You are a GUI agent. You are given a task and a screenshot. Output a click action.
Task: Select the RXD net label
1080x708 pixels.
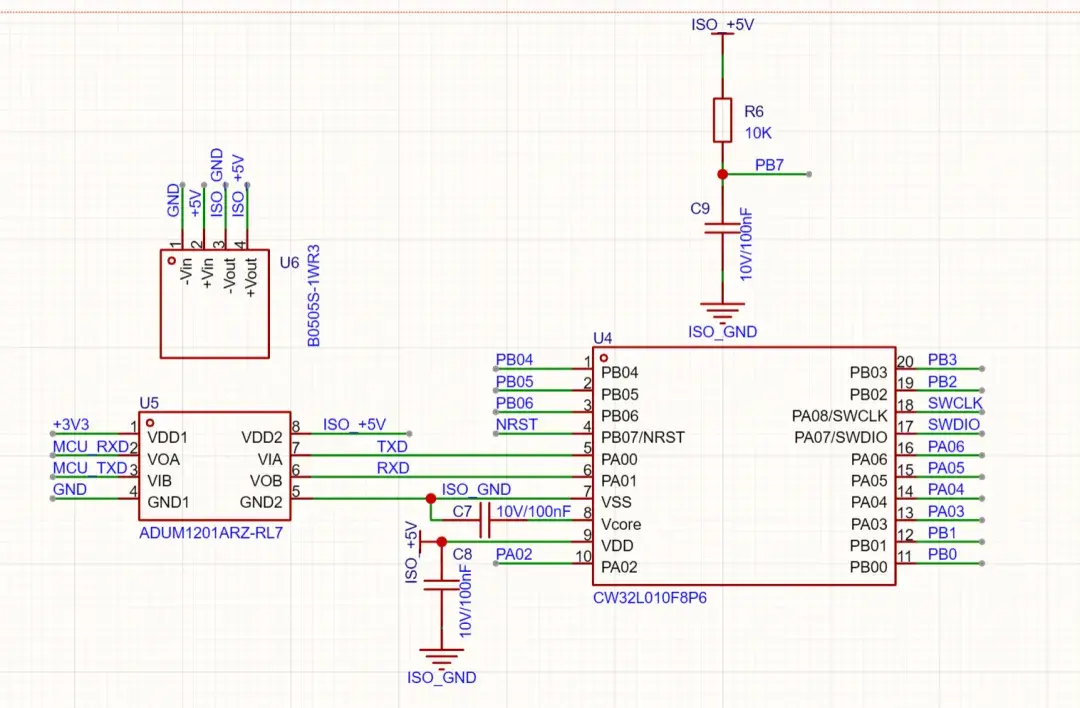[393, 468]
